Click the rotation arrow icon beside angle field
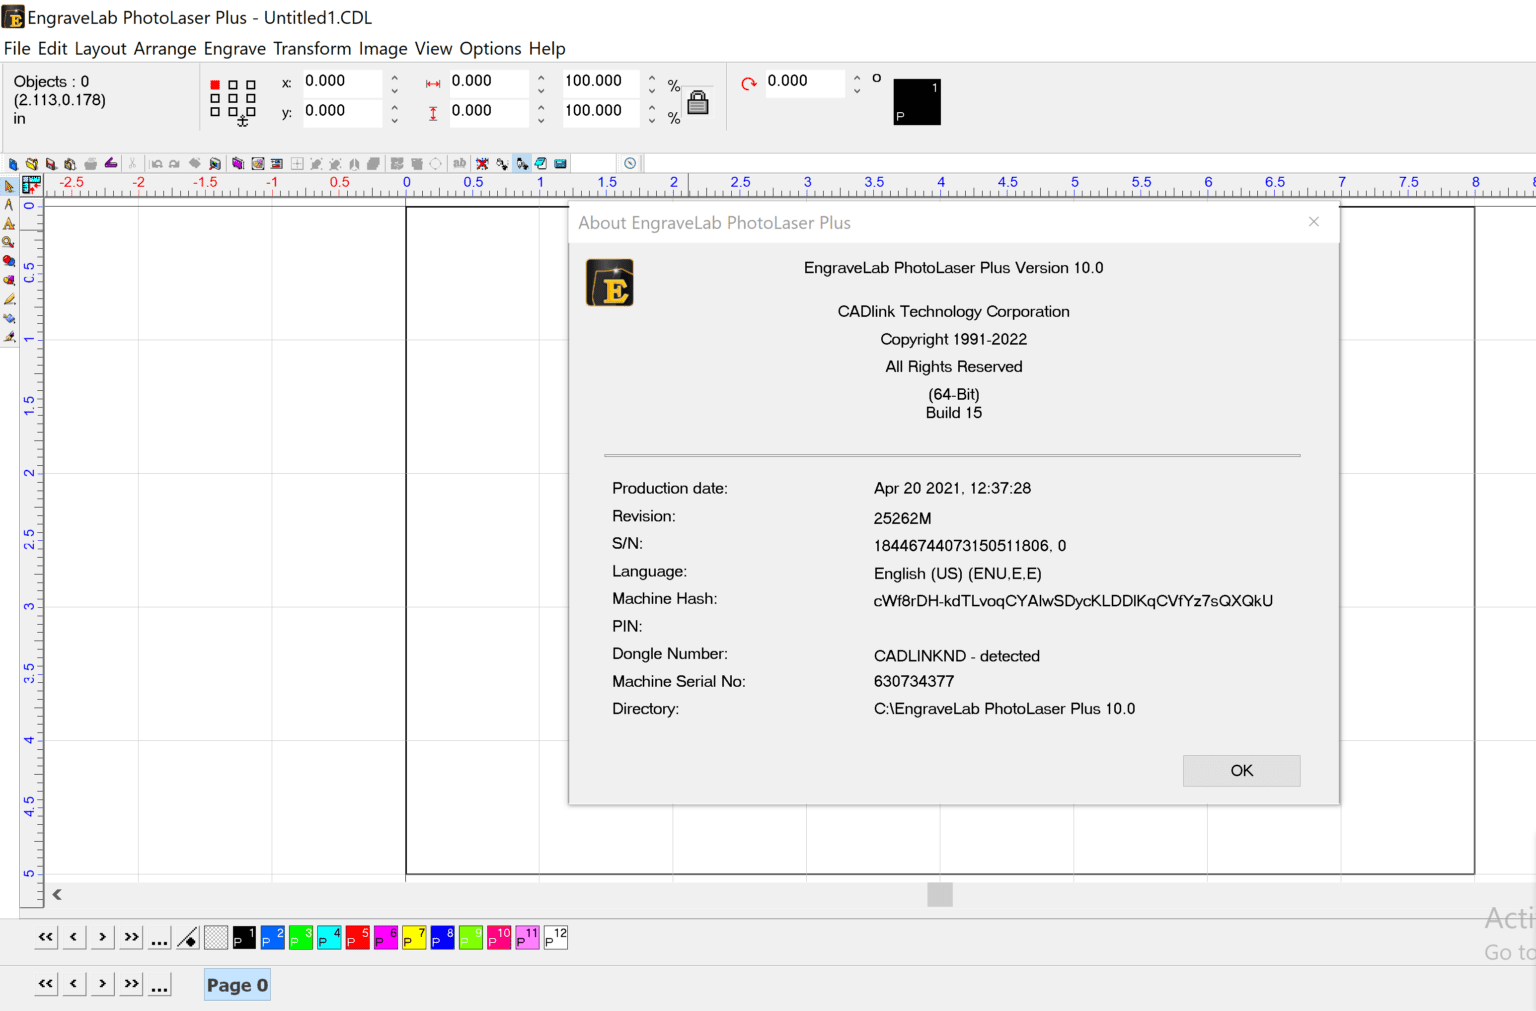Image resolution: width=1536 pixels, height=1011 pixels. tap(749, 83)
